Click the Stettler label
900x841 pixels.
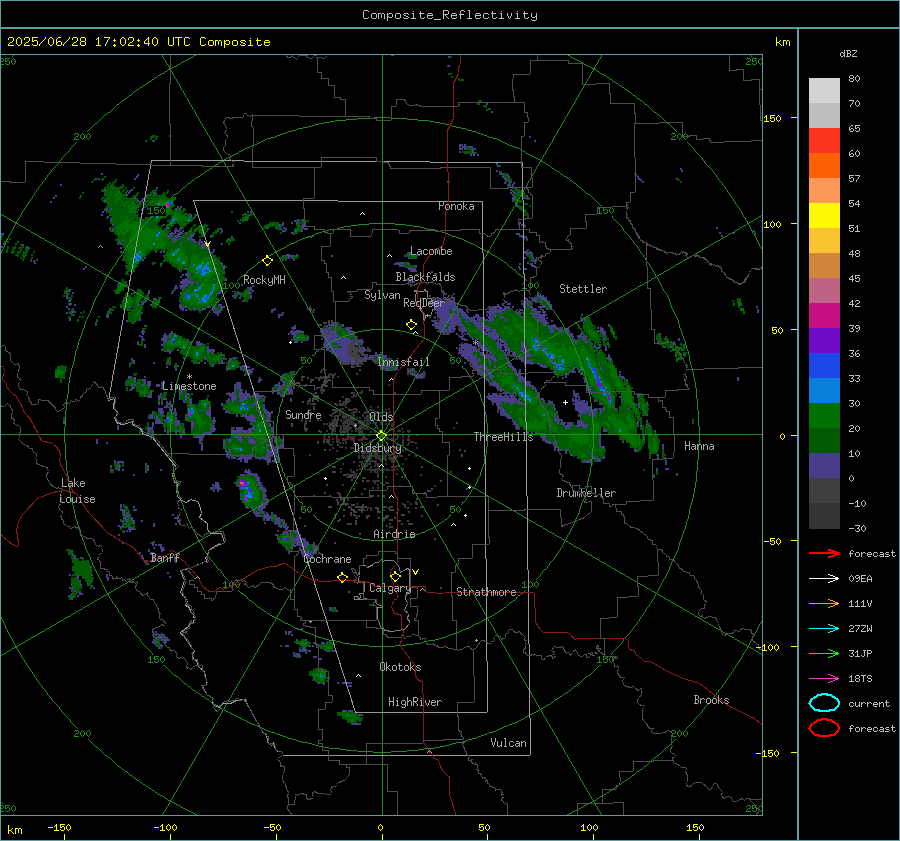(x=583, y=289)
